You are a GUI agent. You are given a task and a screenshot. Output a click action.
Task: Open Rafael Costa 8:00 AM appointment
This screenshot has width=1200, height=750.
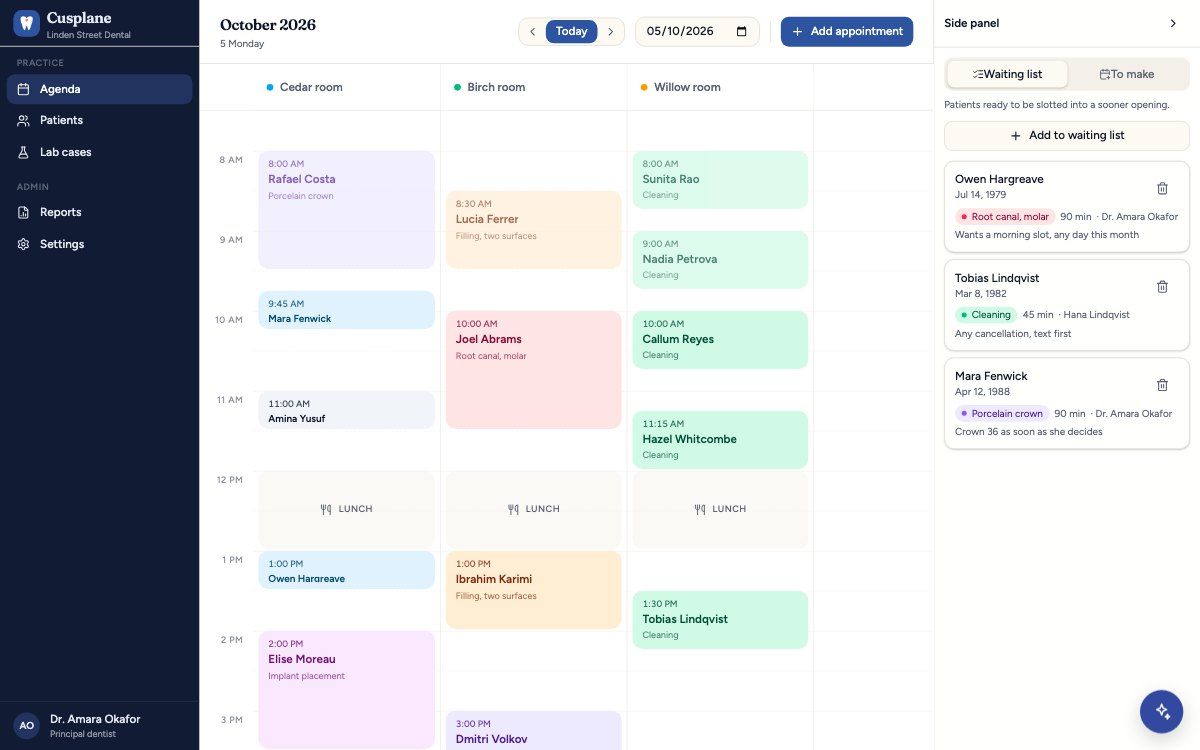(346, 210)
